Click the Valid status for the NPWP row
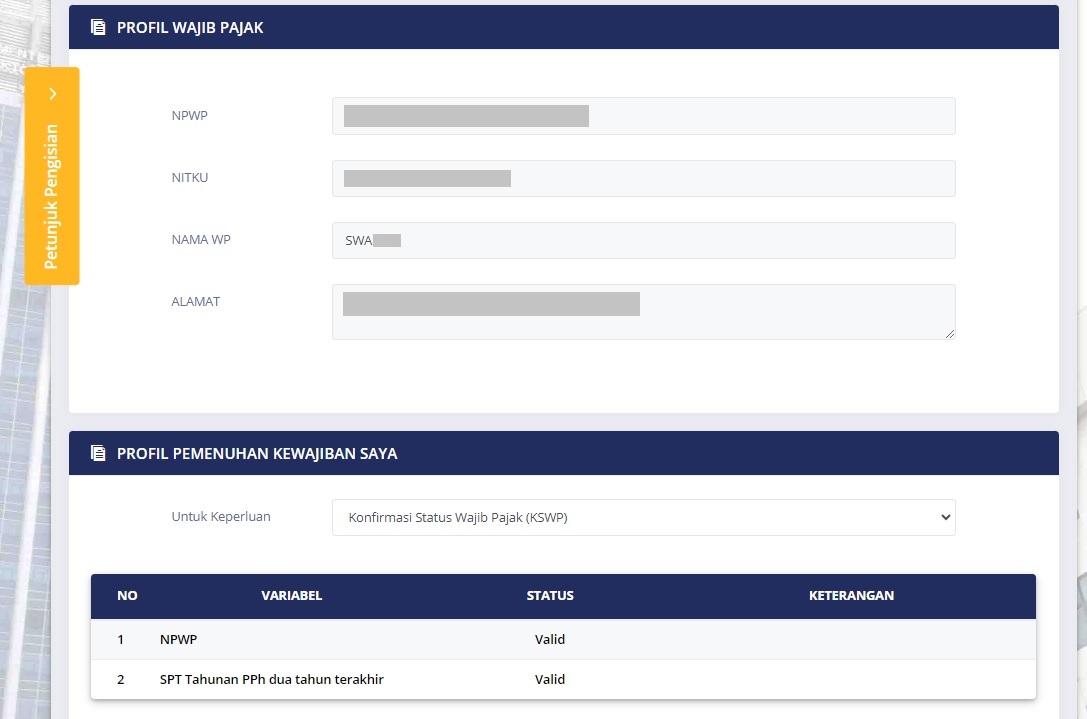The height and width of the screenshot is (719, 1087). (550, 639)
